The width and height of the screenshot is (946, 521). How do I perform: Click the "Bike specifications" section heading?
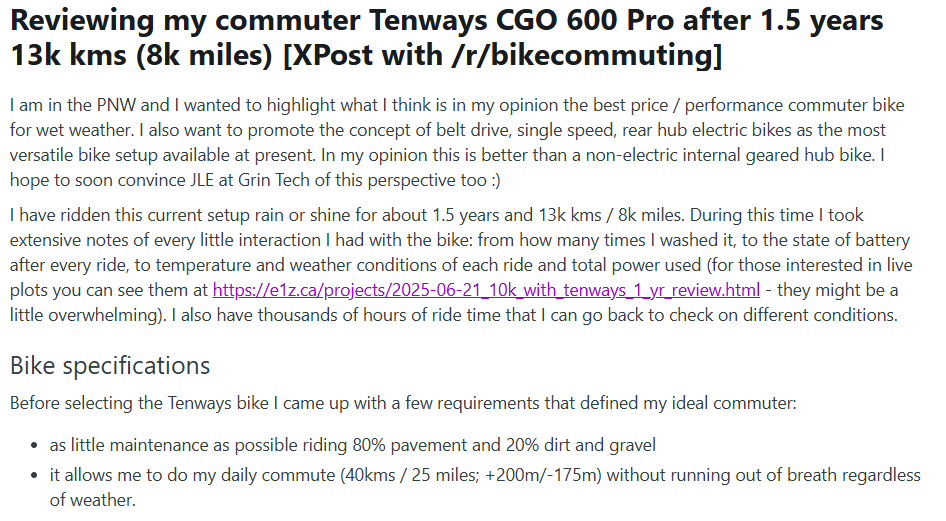110,365
